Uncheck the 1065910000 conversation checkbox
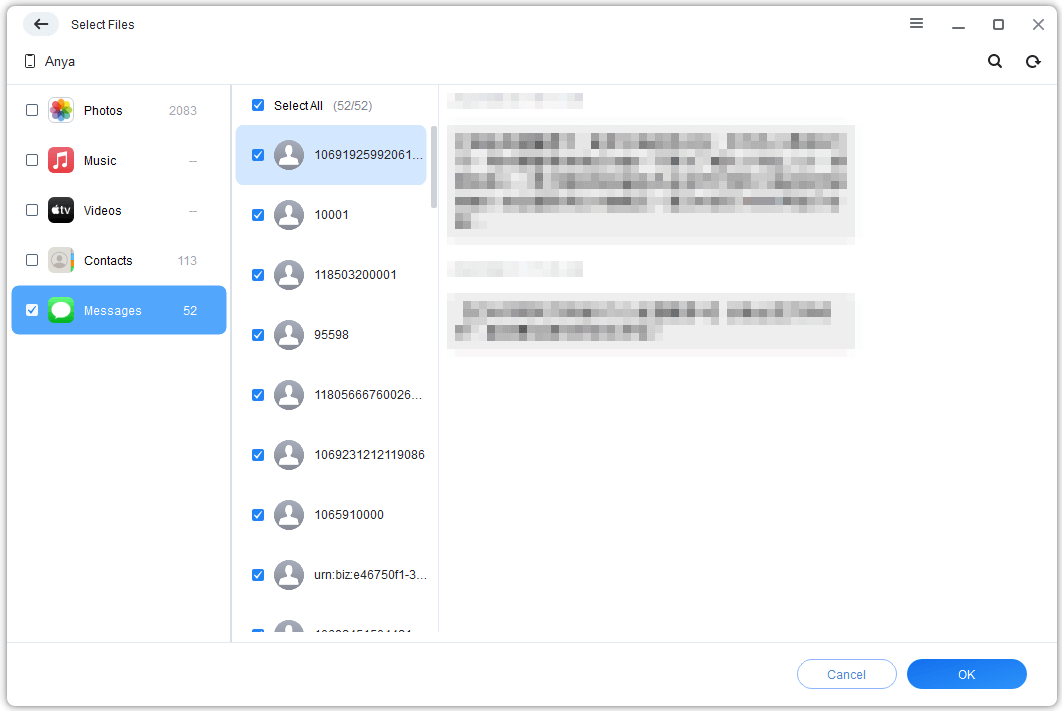The height and width of the screenshot is (711, 1062). [x=258, y=515]
